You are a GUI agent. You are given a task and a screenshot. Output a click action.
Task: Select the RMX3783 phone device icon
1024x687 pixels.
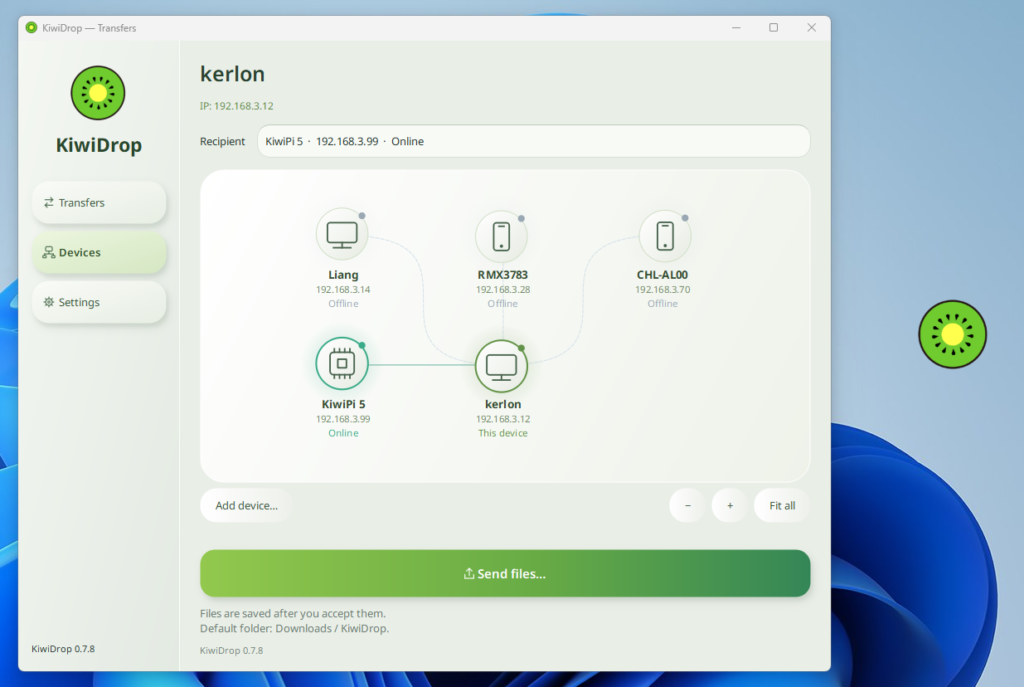pyautogui.click(x=502, y=236)
